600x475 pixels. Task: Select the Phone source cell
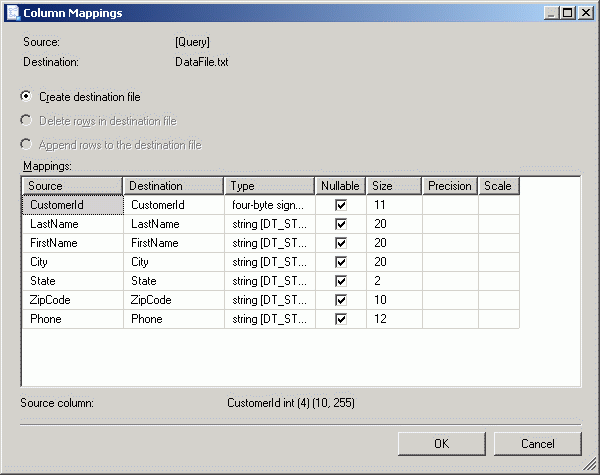(x=72, y=319)
